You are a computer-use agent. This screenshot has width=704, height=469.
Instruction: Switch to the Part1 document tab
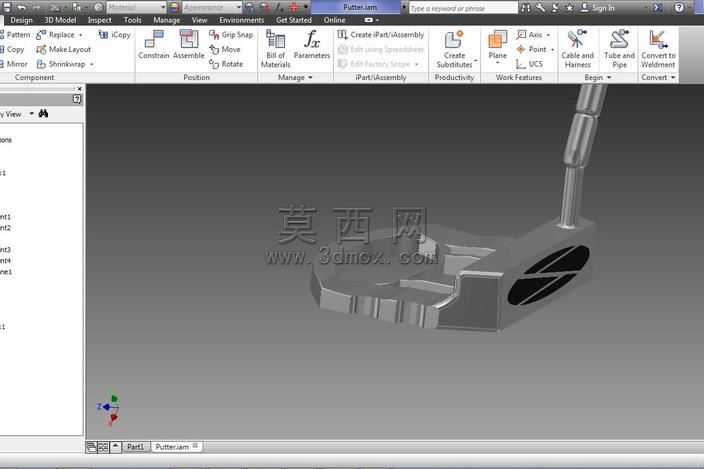(x=135, y=447)
